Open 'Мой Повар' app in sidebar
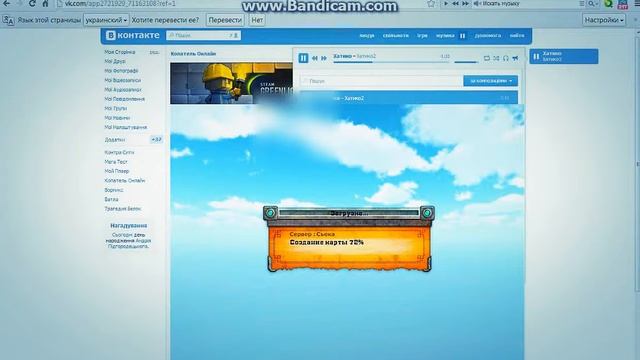Image resolution: width=640 pixels, height=360 pixels. coord(117,171)
